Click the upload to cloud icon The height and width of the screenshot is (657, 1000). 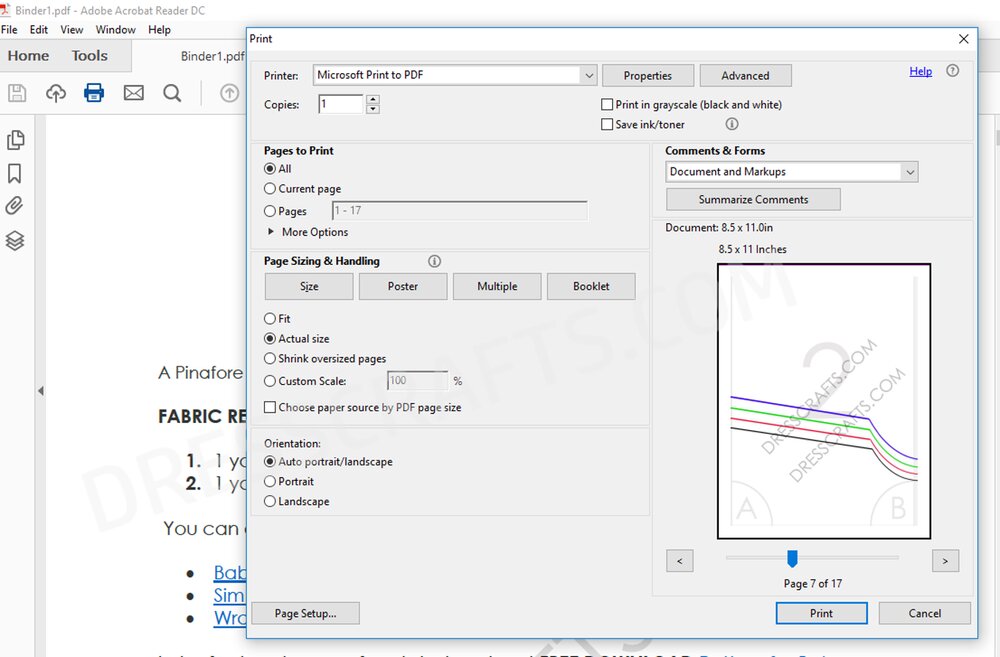tap(56, 93)
